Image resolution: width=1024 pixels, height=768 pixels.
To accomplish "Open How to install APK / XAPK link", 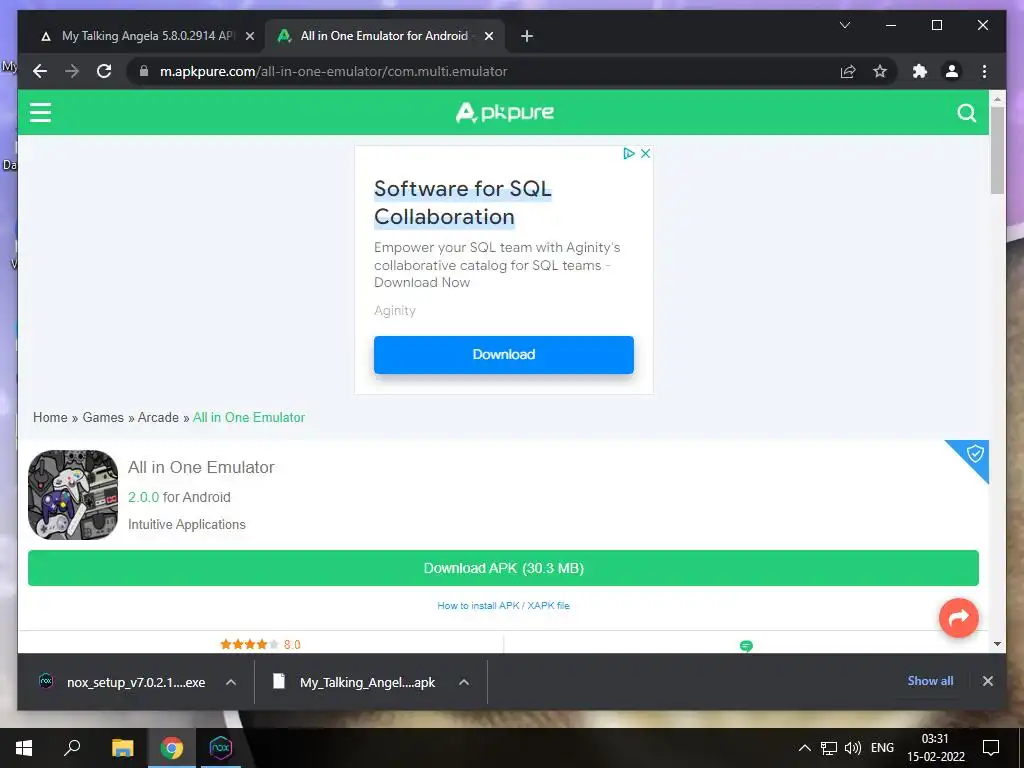I will pos(504,605).
